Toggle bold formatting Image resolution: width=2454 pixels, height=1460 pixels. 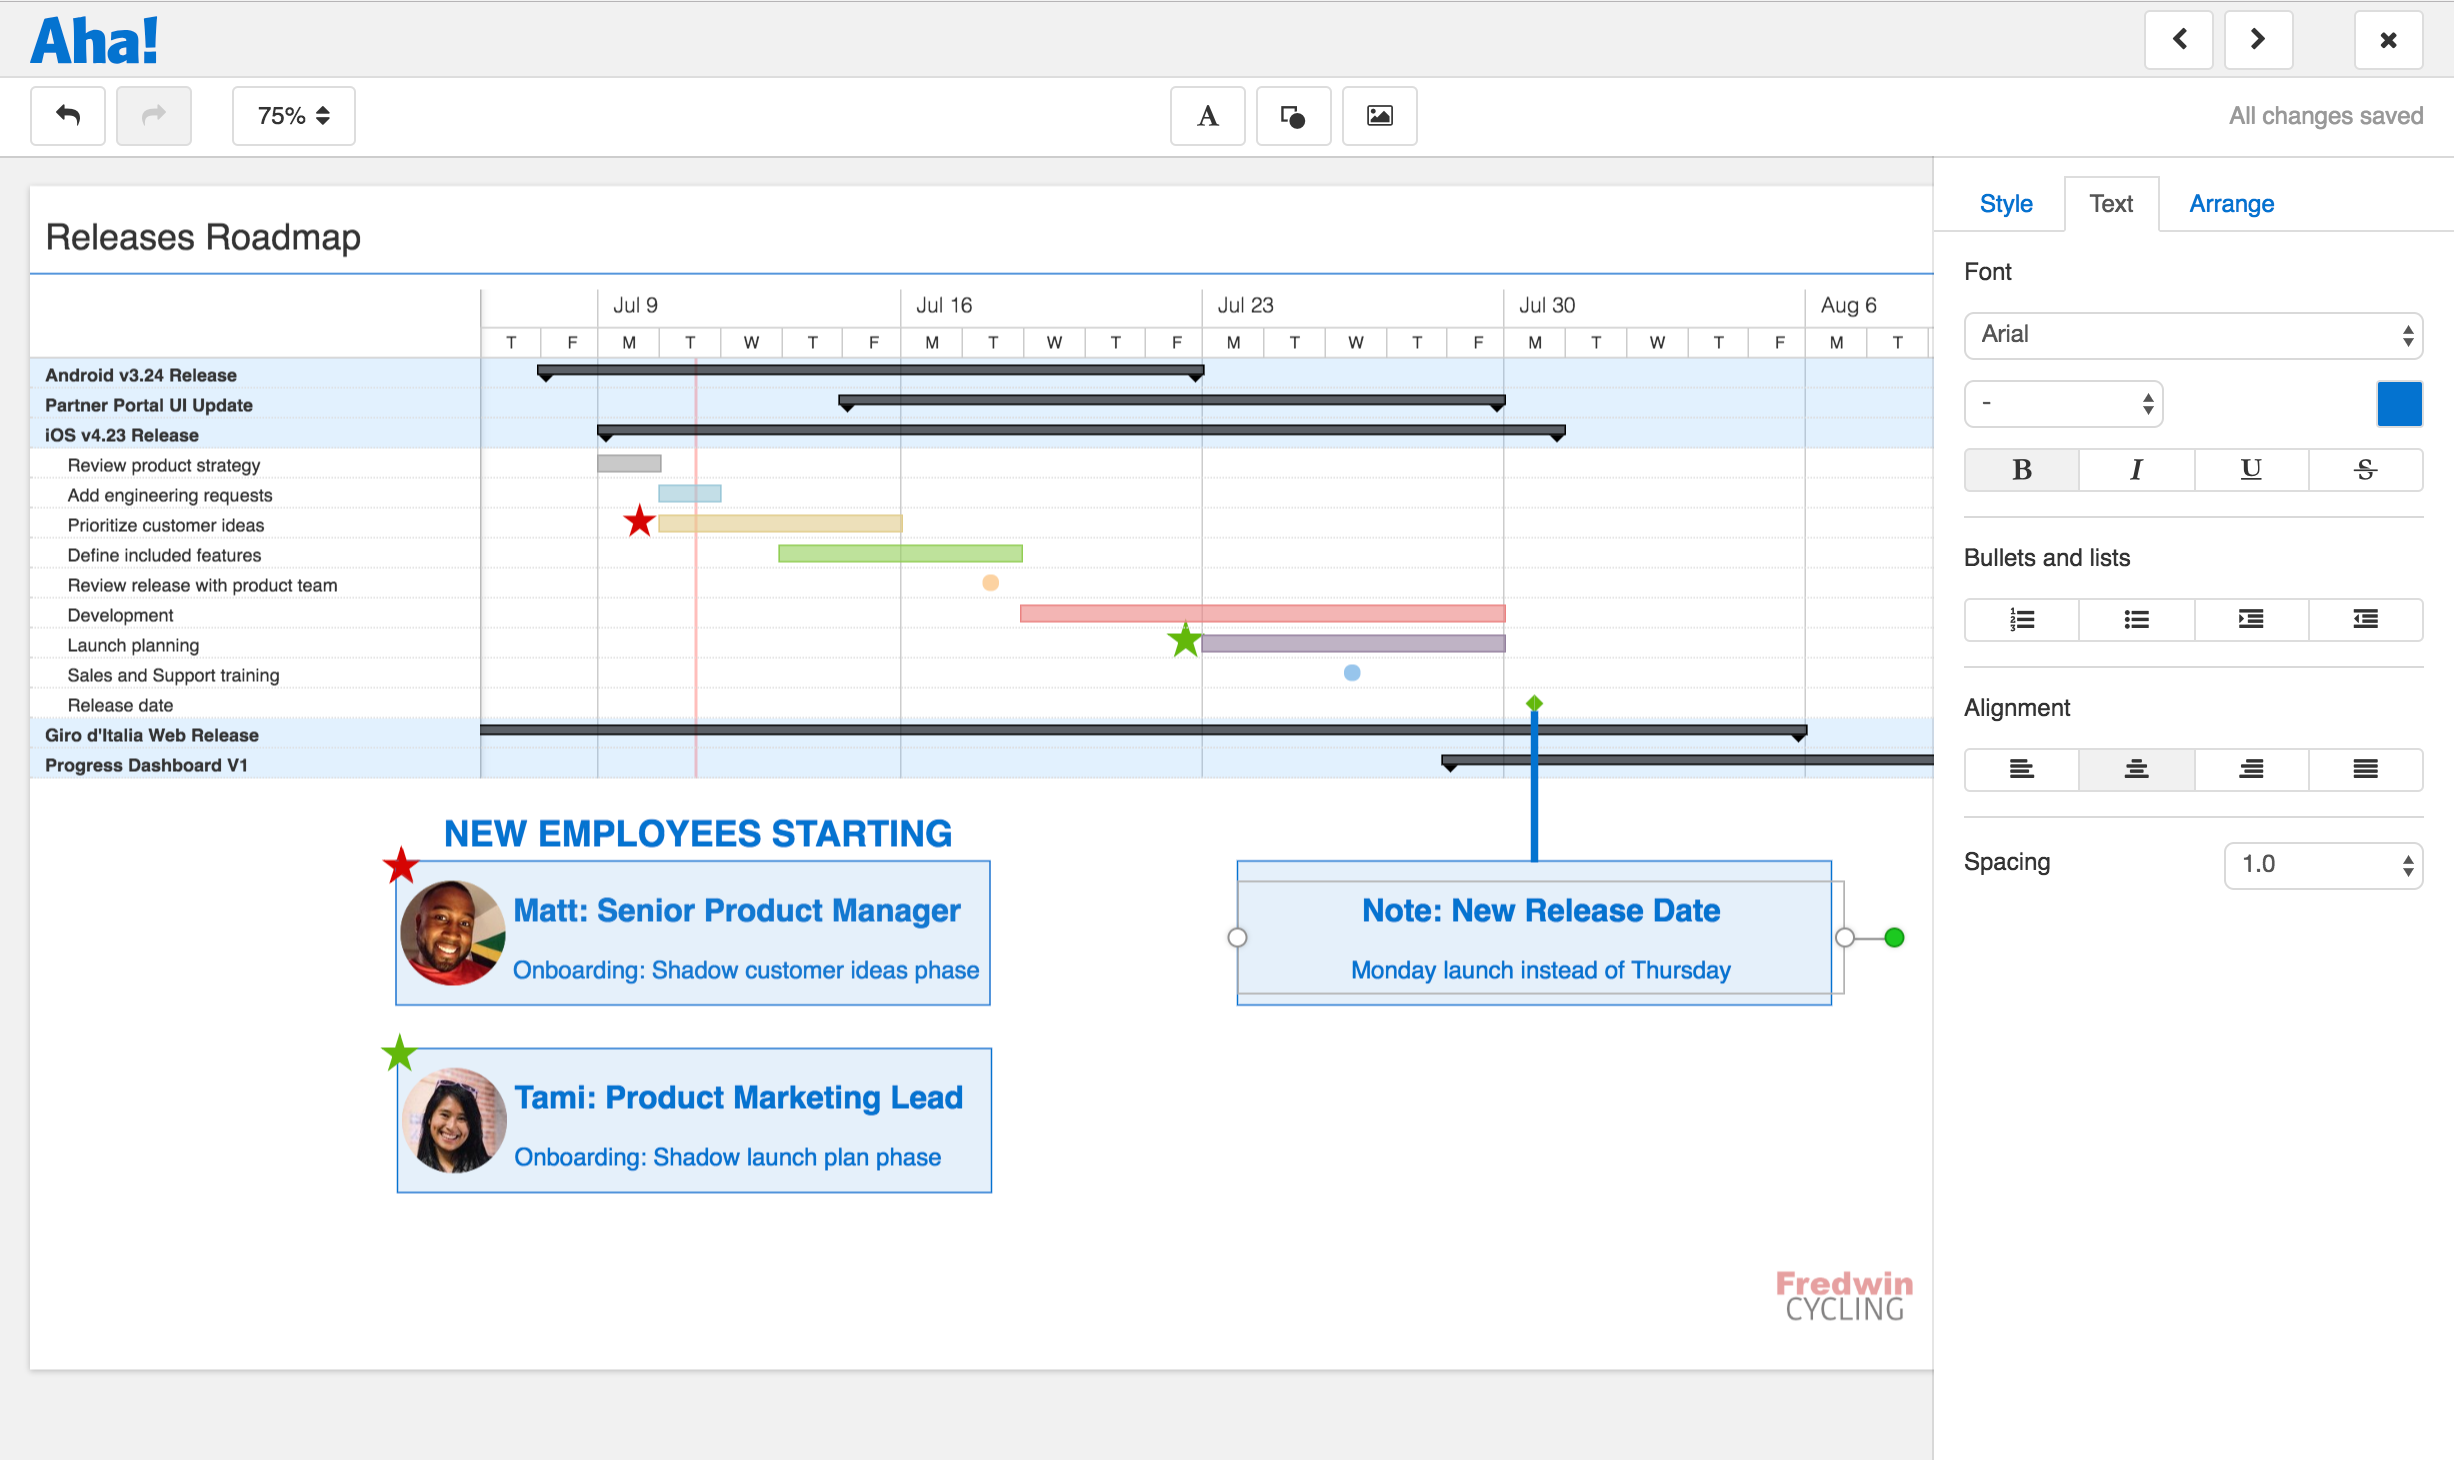[x=2021, y=469]
